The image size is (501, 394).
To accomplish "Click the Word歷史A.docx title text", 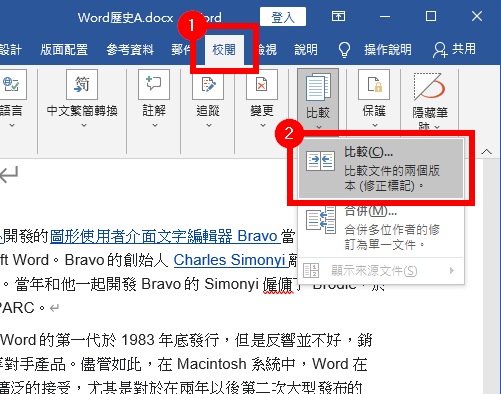I will pyautogui.click(x=125, y=17).
